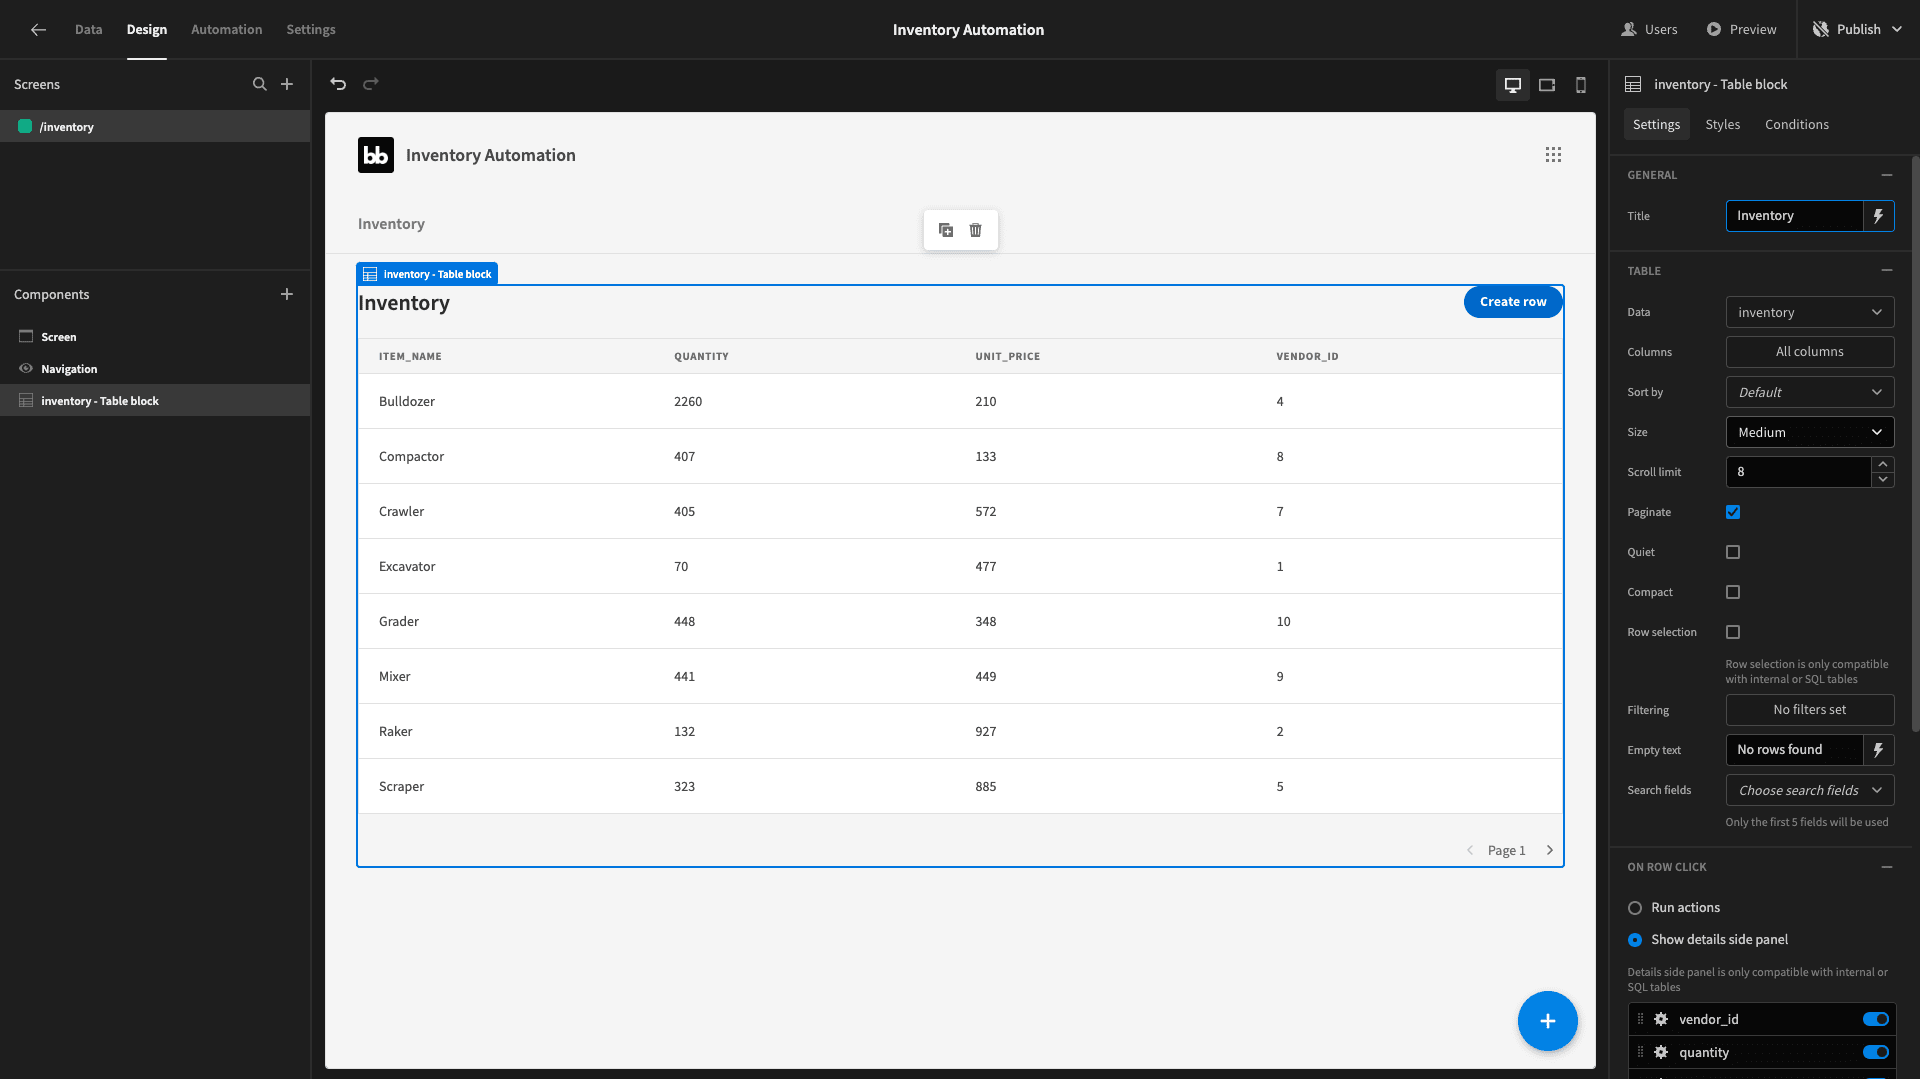Expand the Choose search fields dropdown
1920x1079 pixels.
point(1810,790)
